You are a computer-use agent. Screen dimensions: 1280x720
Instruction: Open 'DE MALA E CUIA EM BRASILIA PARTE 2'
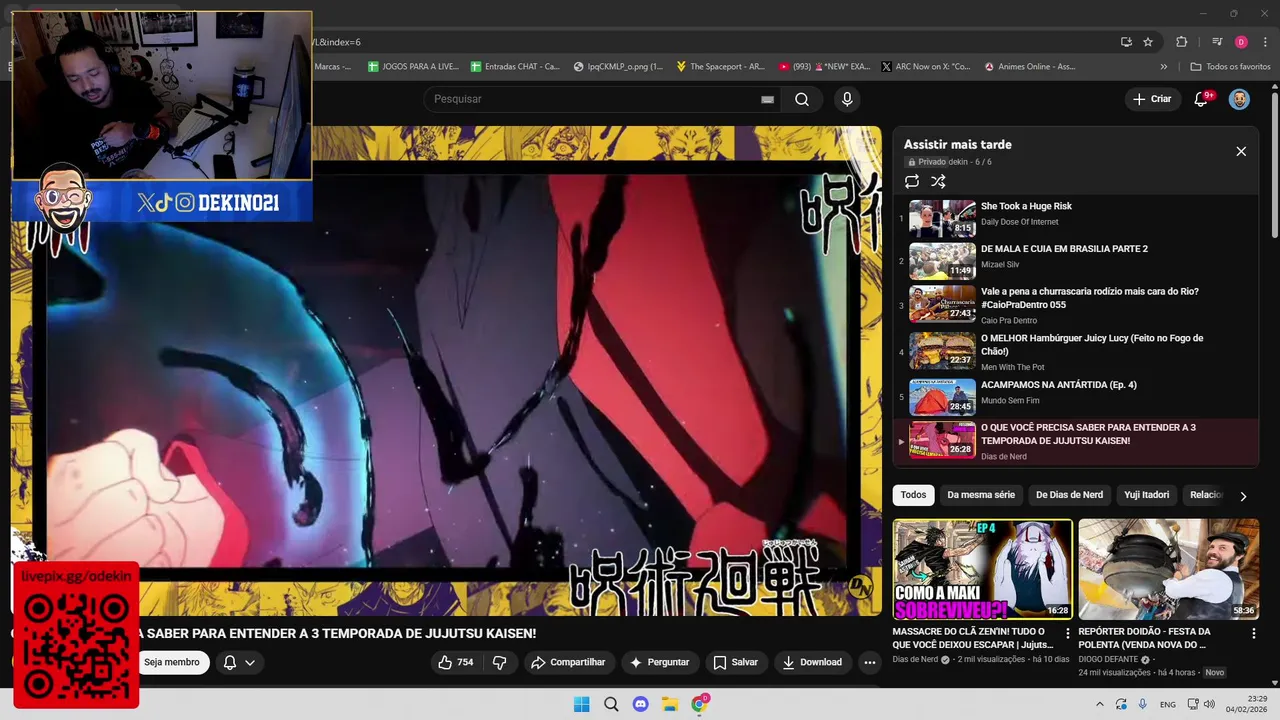click(x=1074, y=261)
